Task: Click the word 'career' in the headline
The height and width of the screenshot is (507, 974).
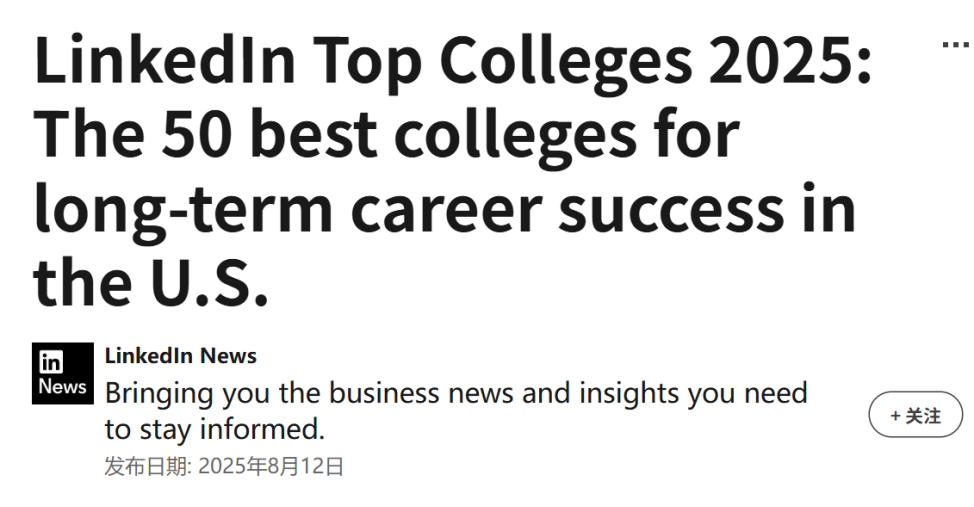Action: 446,210
